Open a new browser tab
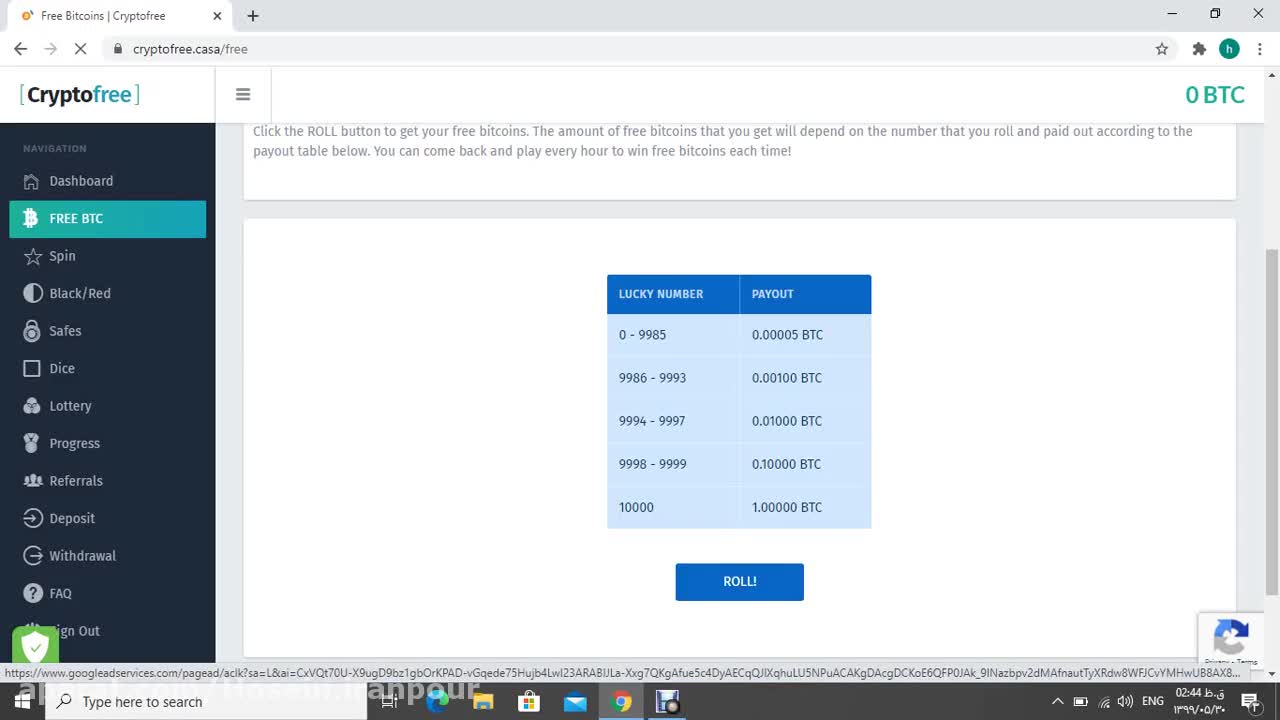 point(253,16)
